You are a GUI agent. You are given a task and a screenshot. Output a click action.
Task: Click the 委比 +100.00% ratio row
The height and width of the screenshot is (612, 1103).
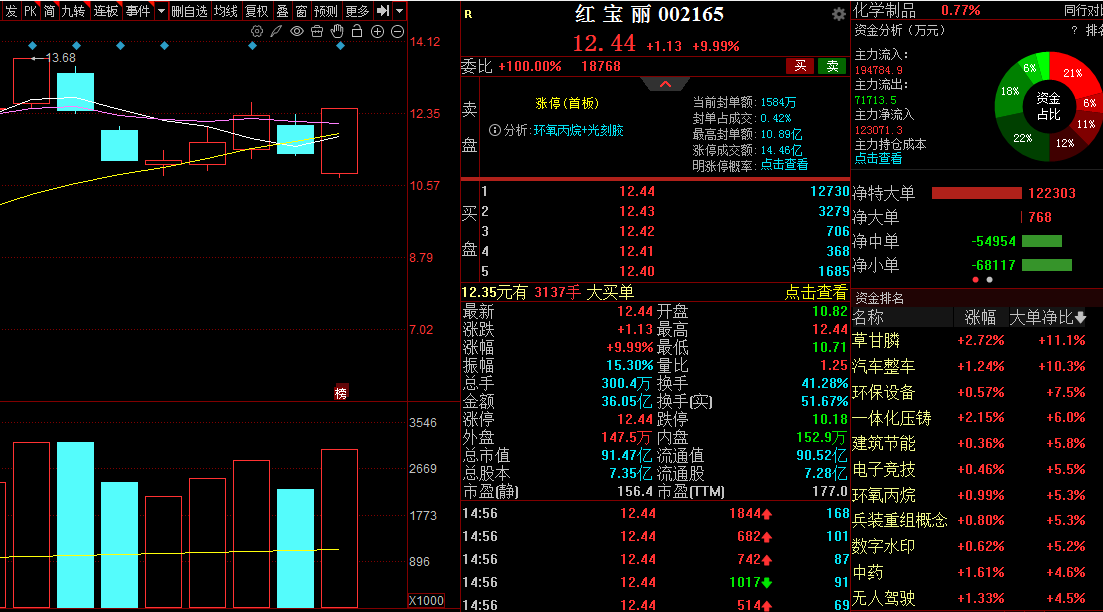pyautogui.click(x=540, y=66)
